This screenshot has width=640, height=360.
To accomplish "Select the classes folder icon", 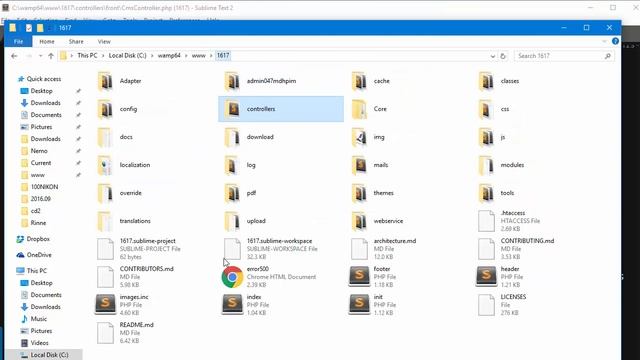I will [x=486, y=81].
